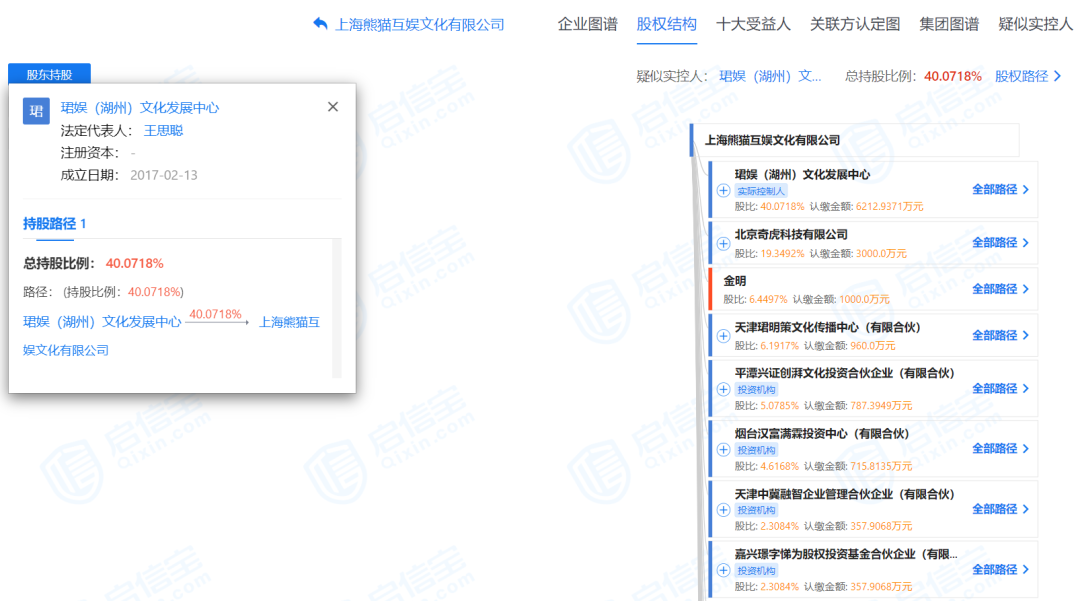
Task: Click 上海熊猫互娱 target in shareholding path
Action: tap(289, 321)
